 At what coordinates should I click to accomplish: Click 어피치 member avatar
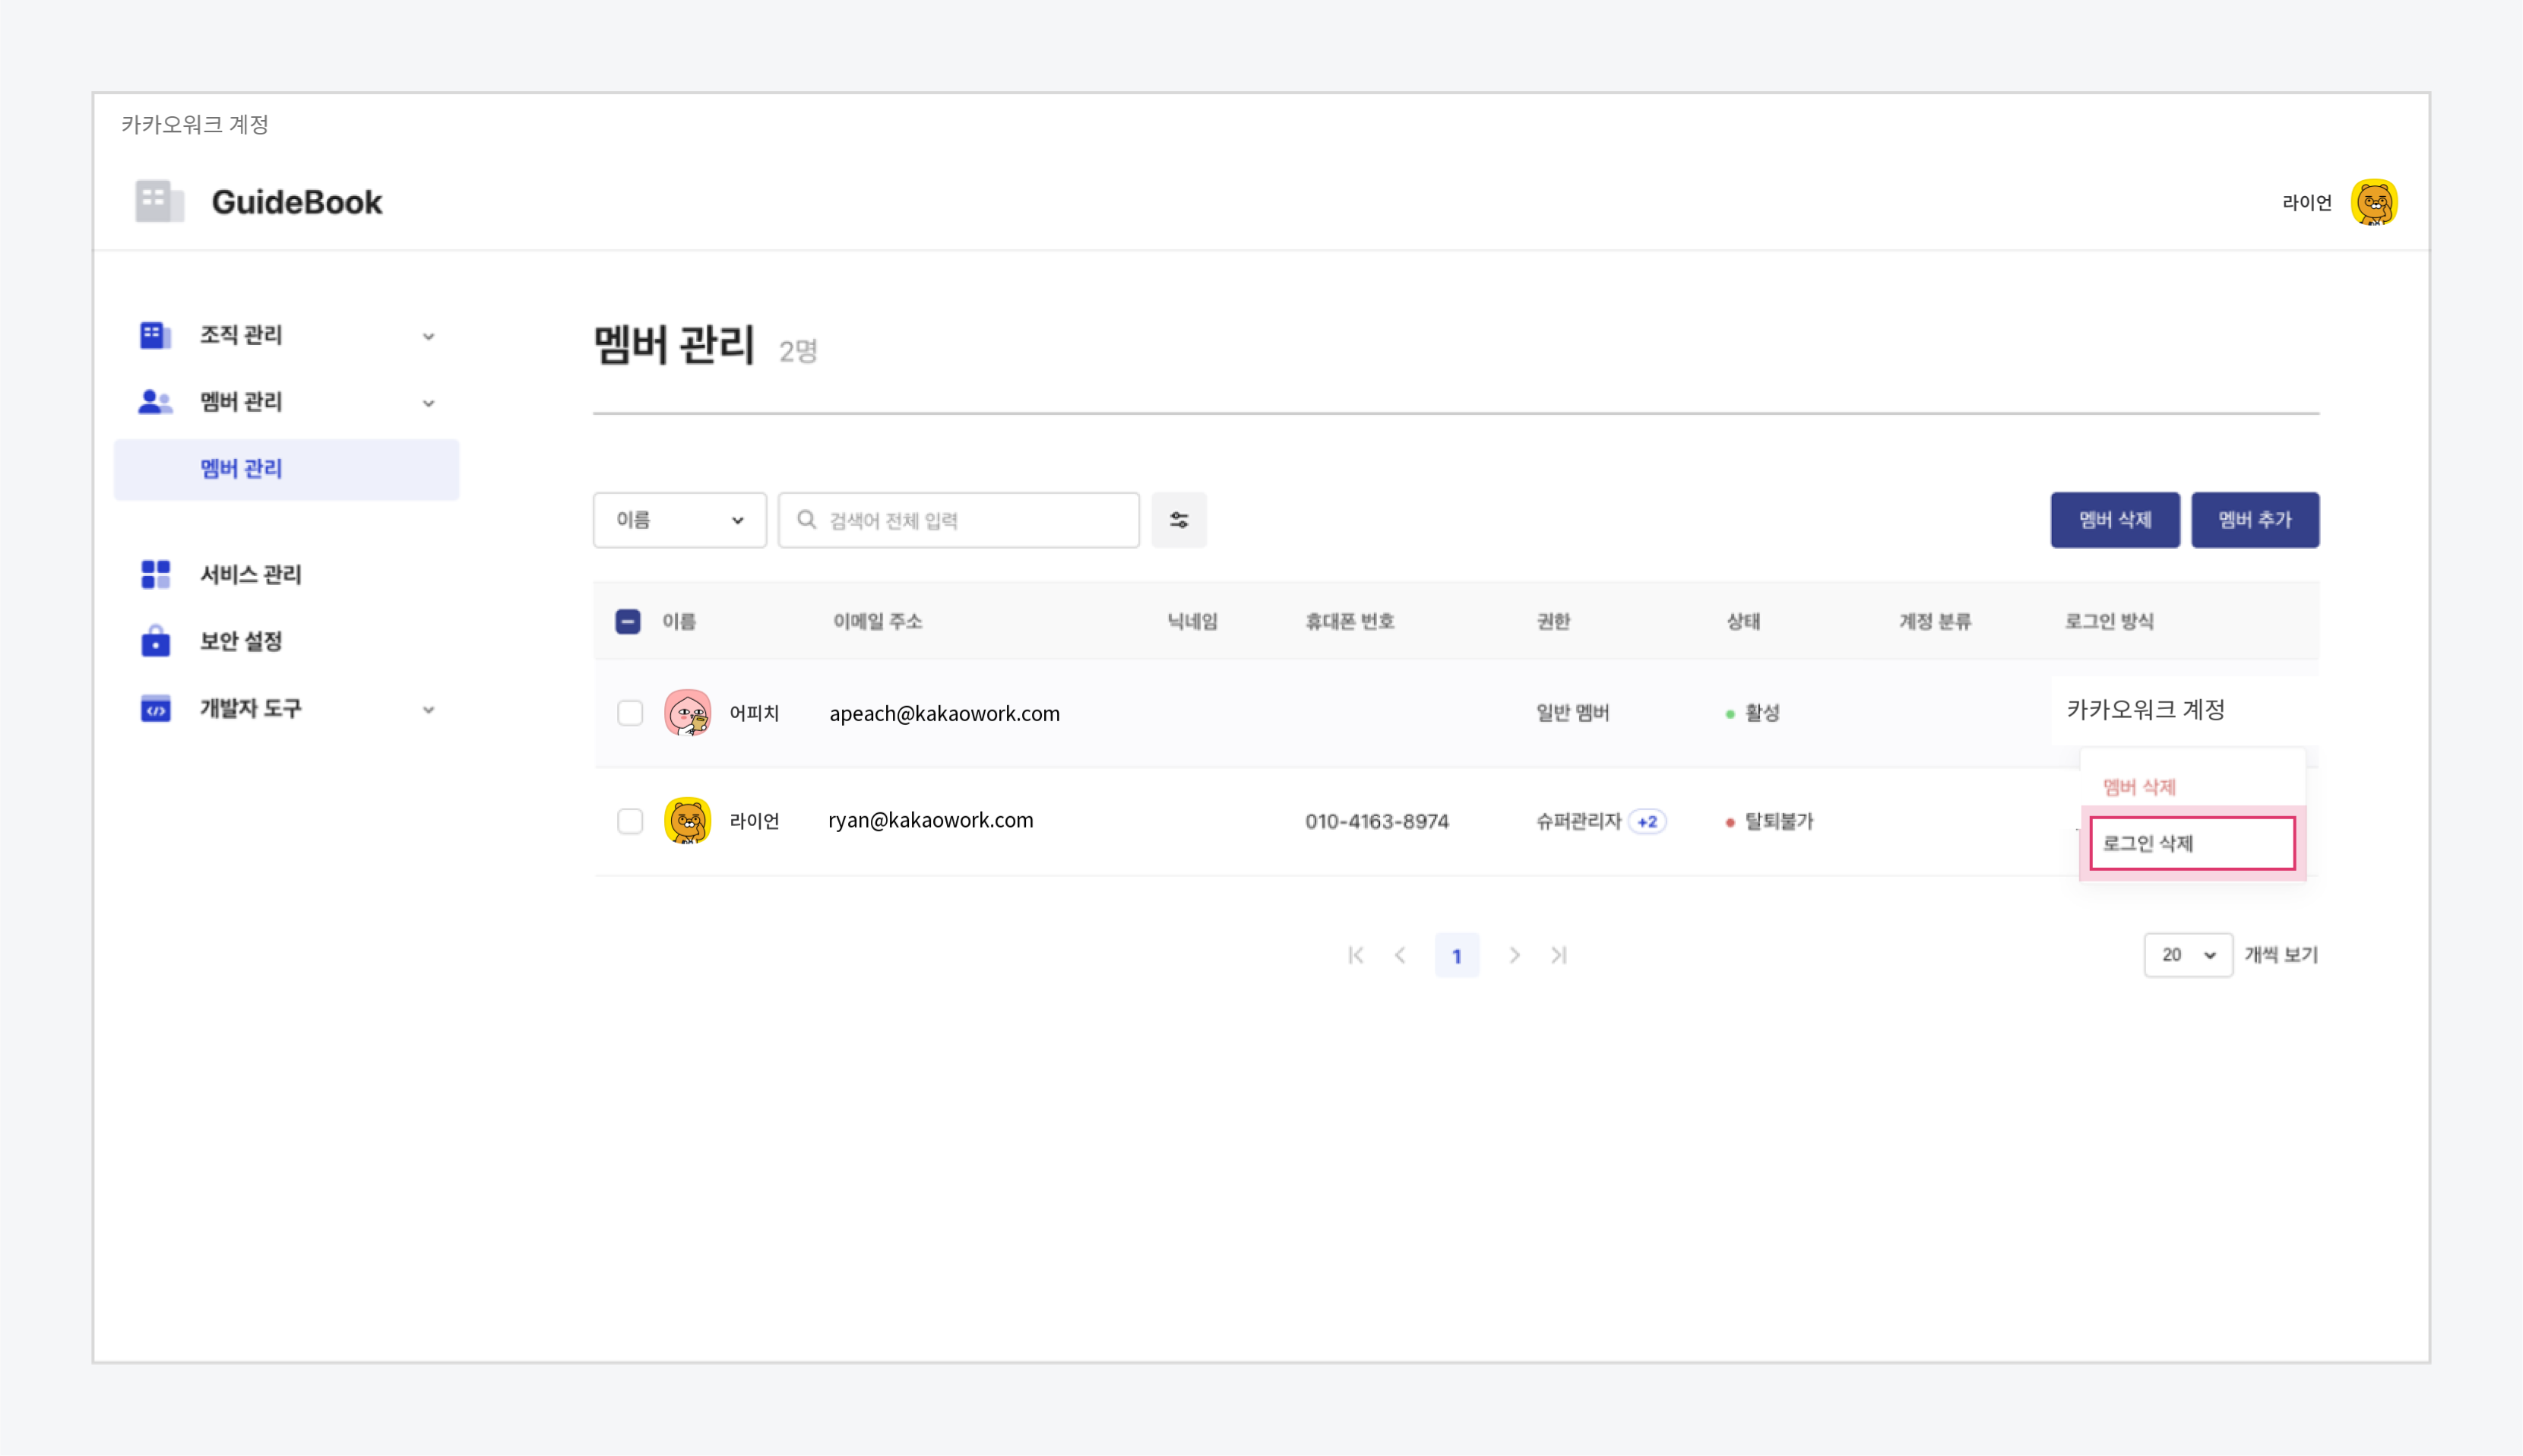point(687,713)
